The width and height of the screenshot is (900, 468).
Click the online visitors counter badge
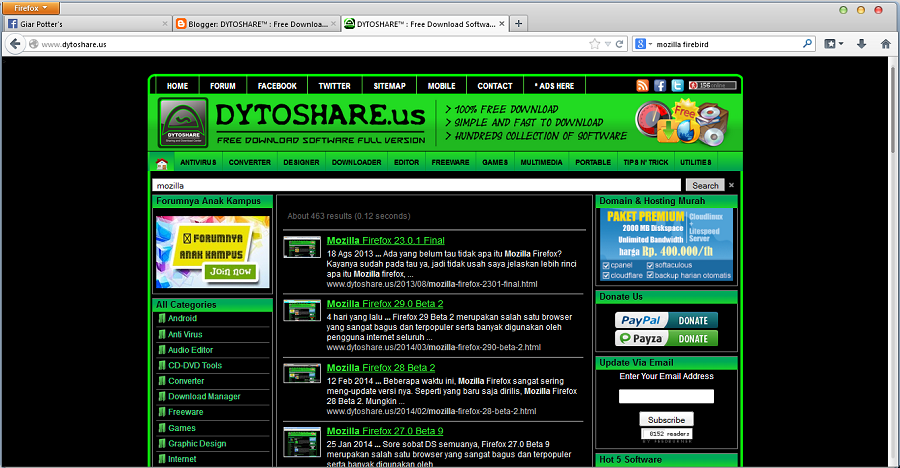click(712, 86)
